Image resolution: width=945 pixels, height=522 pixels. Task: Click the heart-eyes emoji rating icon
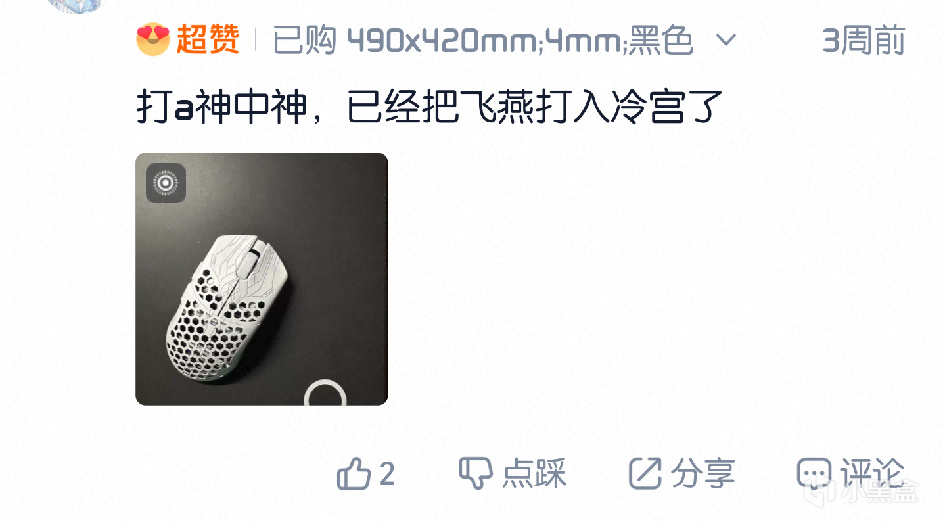pos(153,39)
